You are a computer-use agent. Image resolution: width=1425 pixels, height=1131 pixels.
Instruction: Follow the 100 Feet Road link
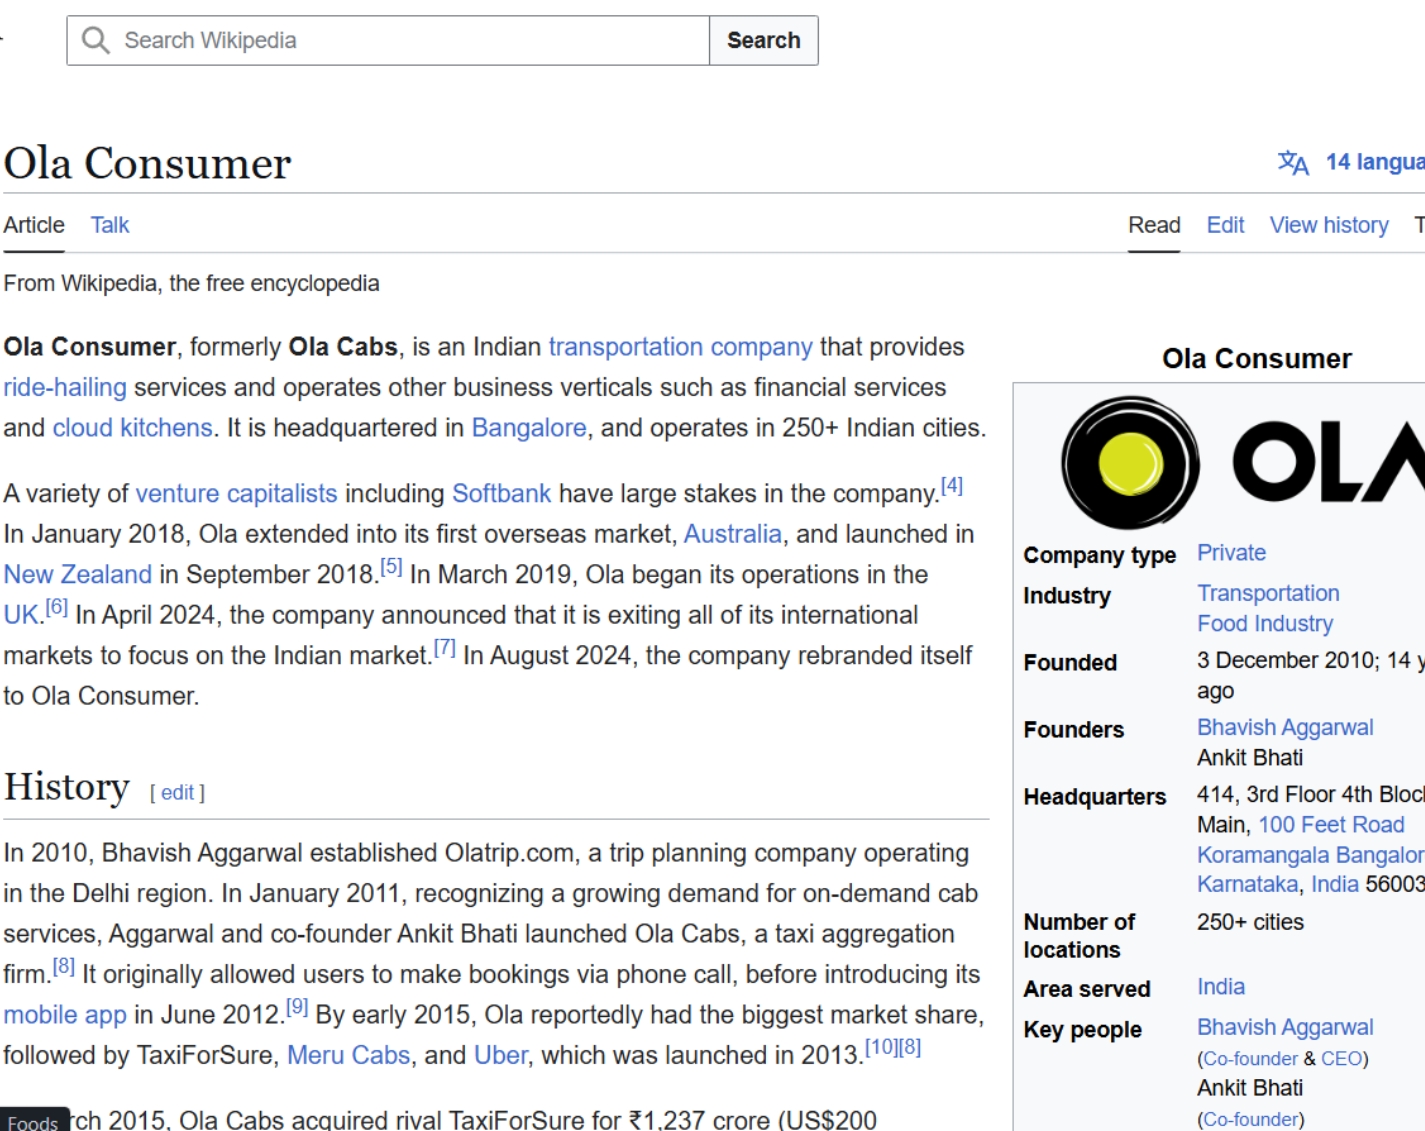tap(1331, 825)
